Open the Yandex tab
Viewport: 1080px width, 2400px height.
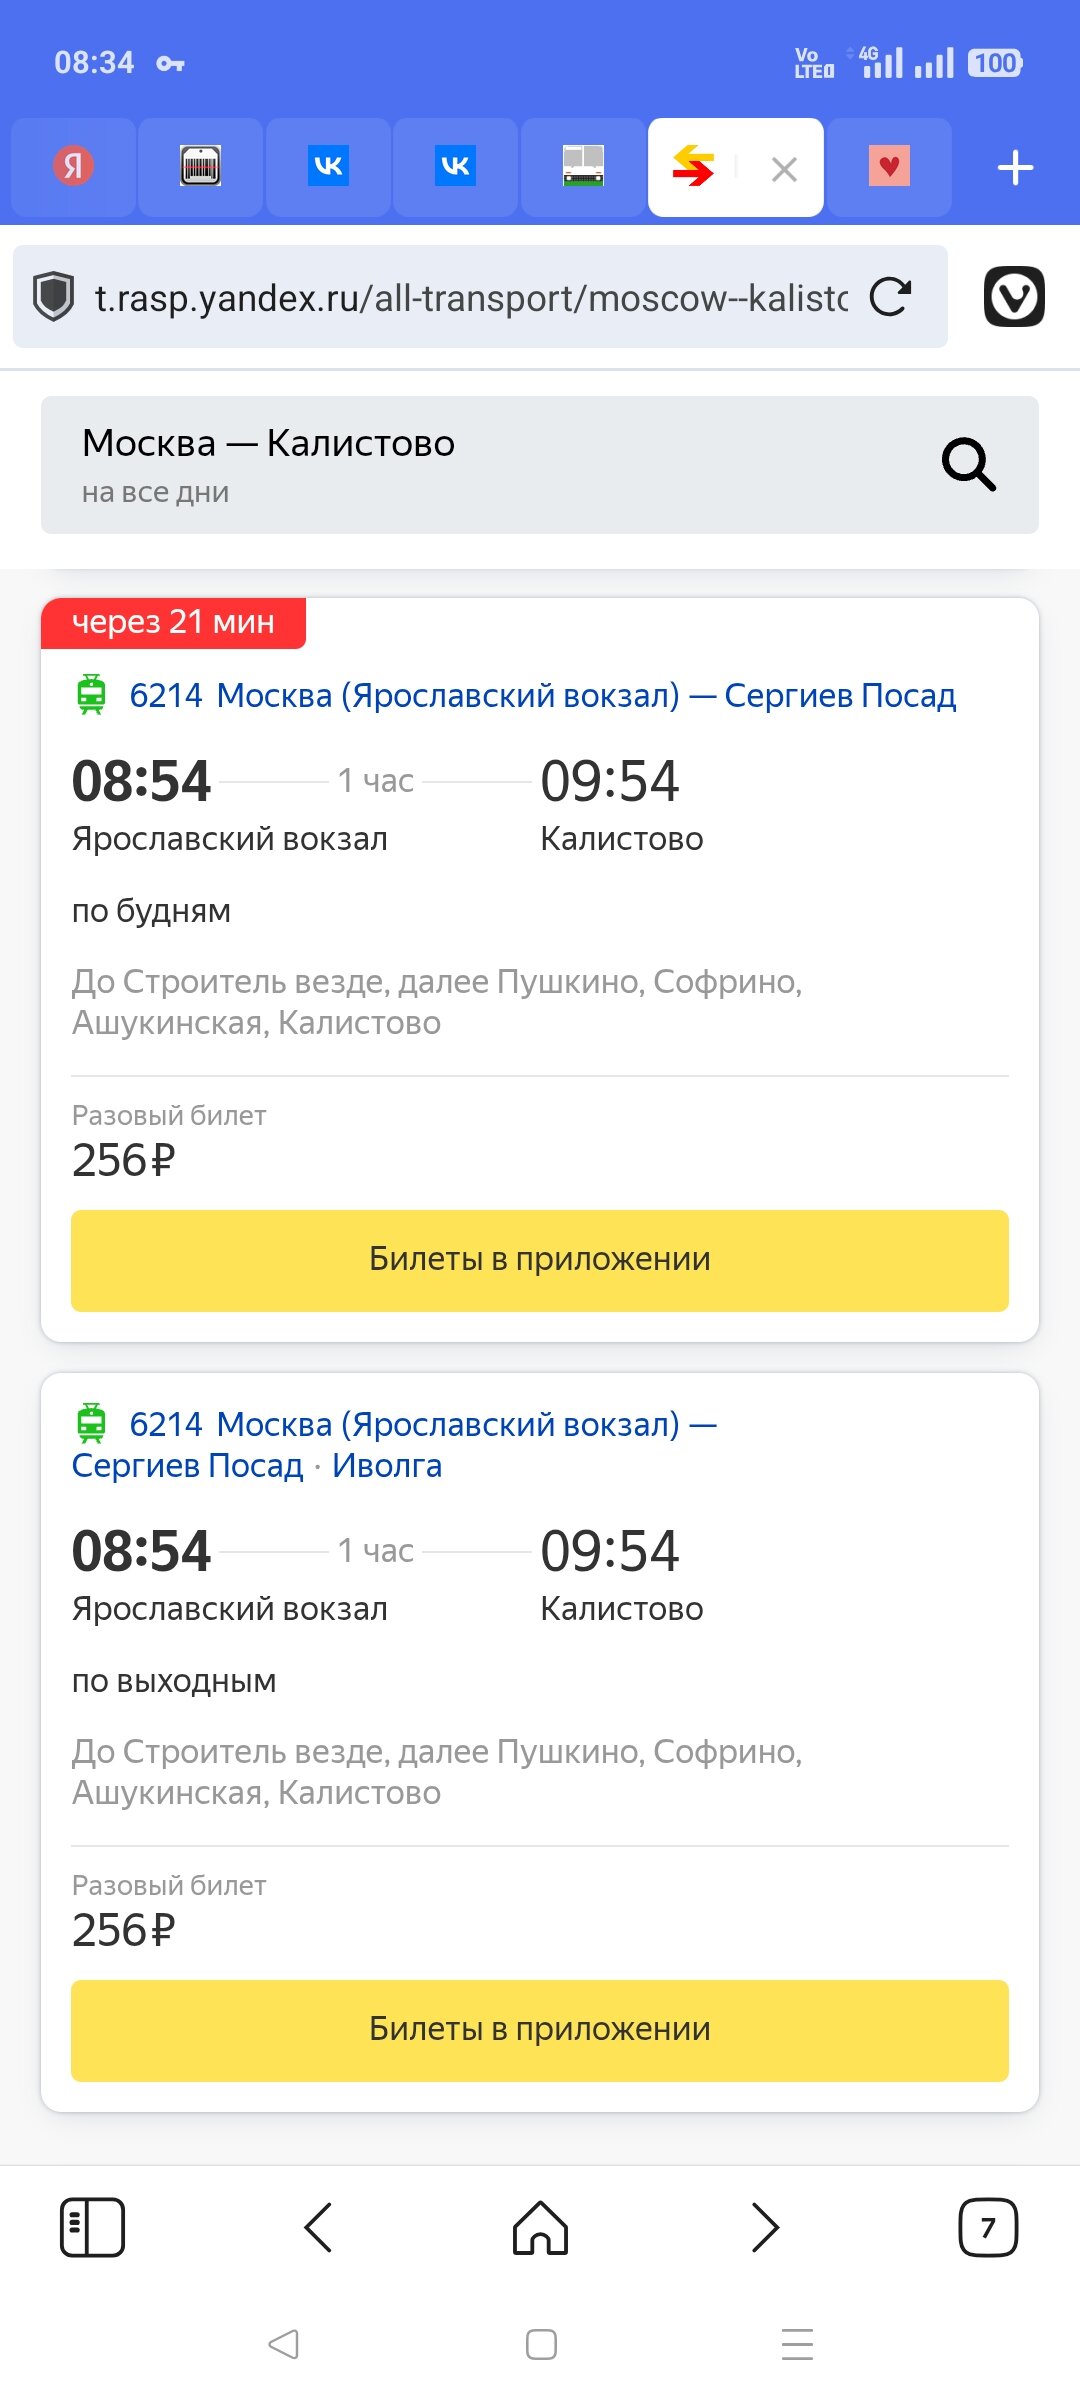coord(73,166)
